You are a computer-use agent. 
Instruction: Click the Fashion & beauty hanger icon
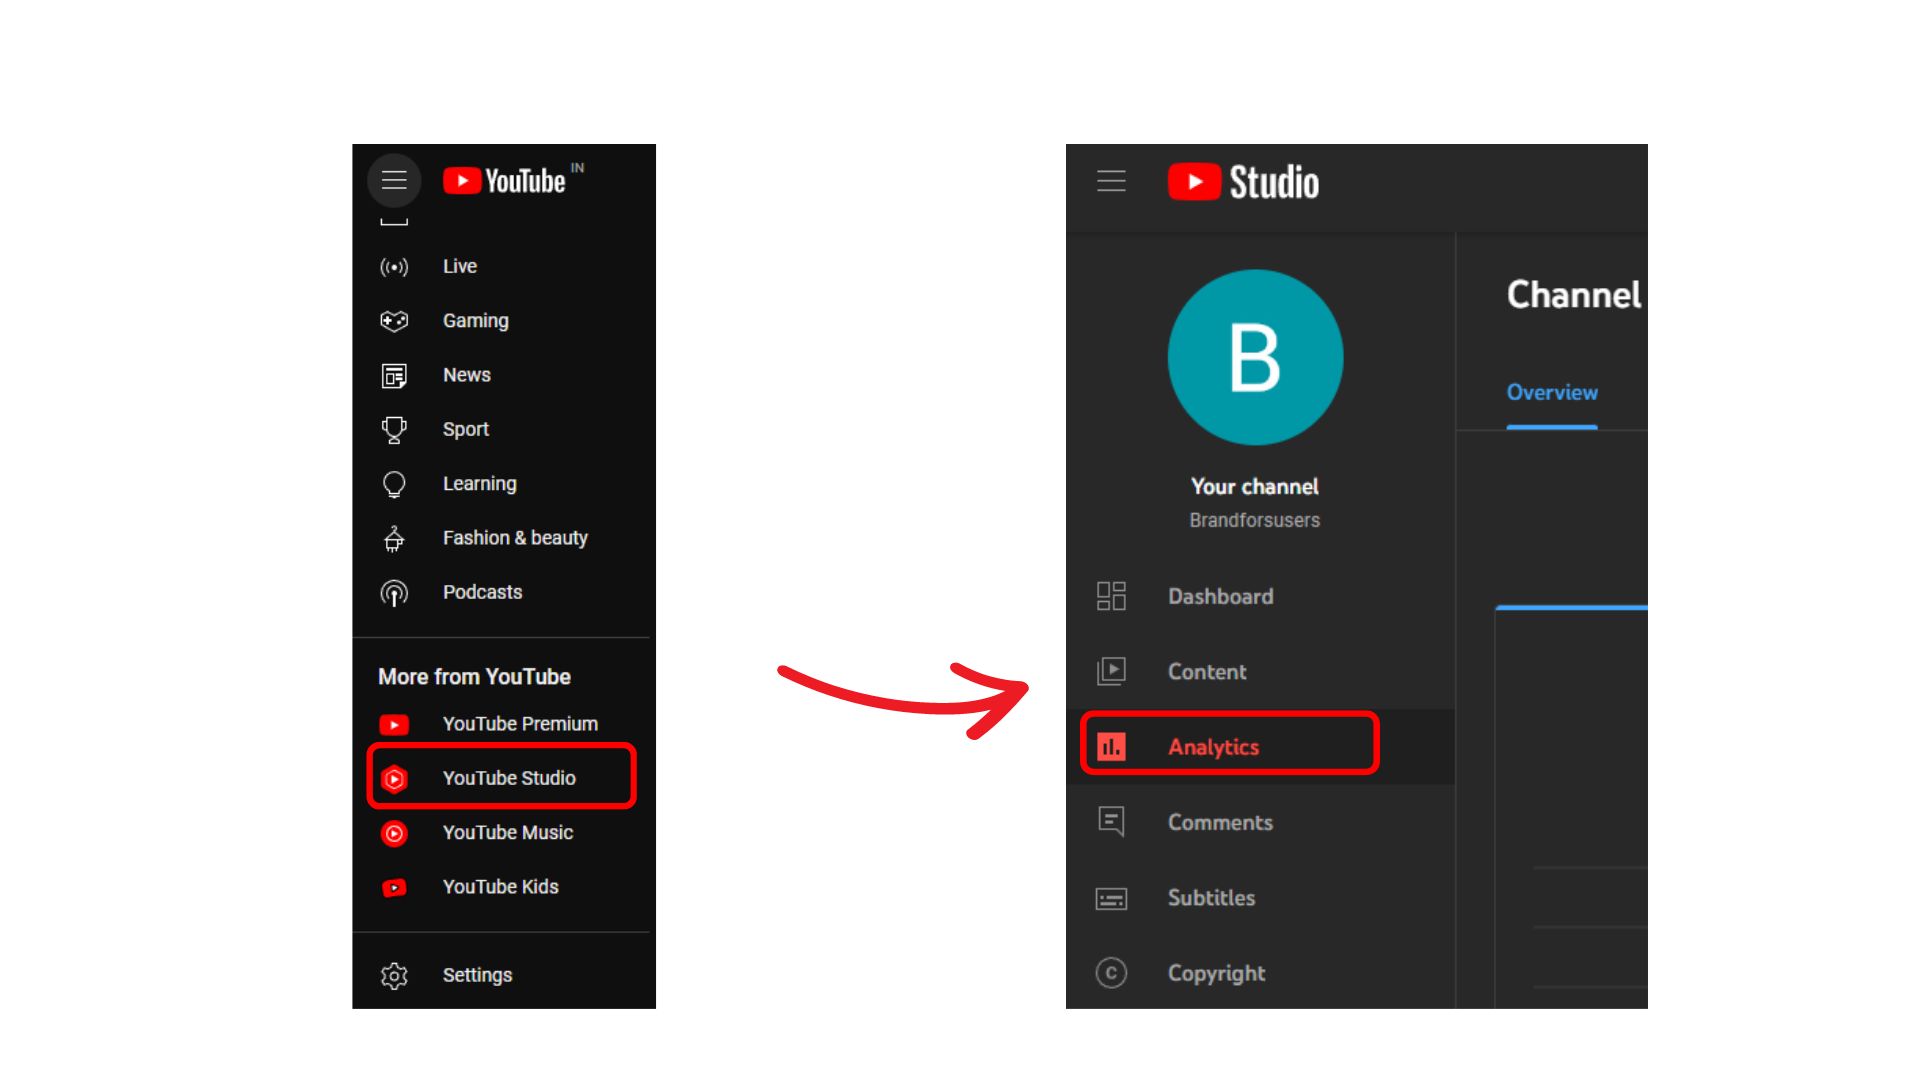point(394,538)
